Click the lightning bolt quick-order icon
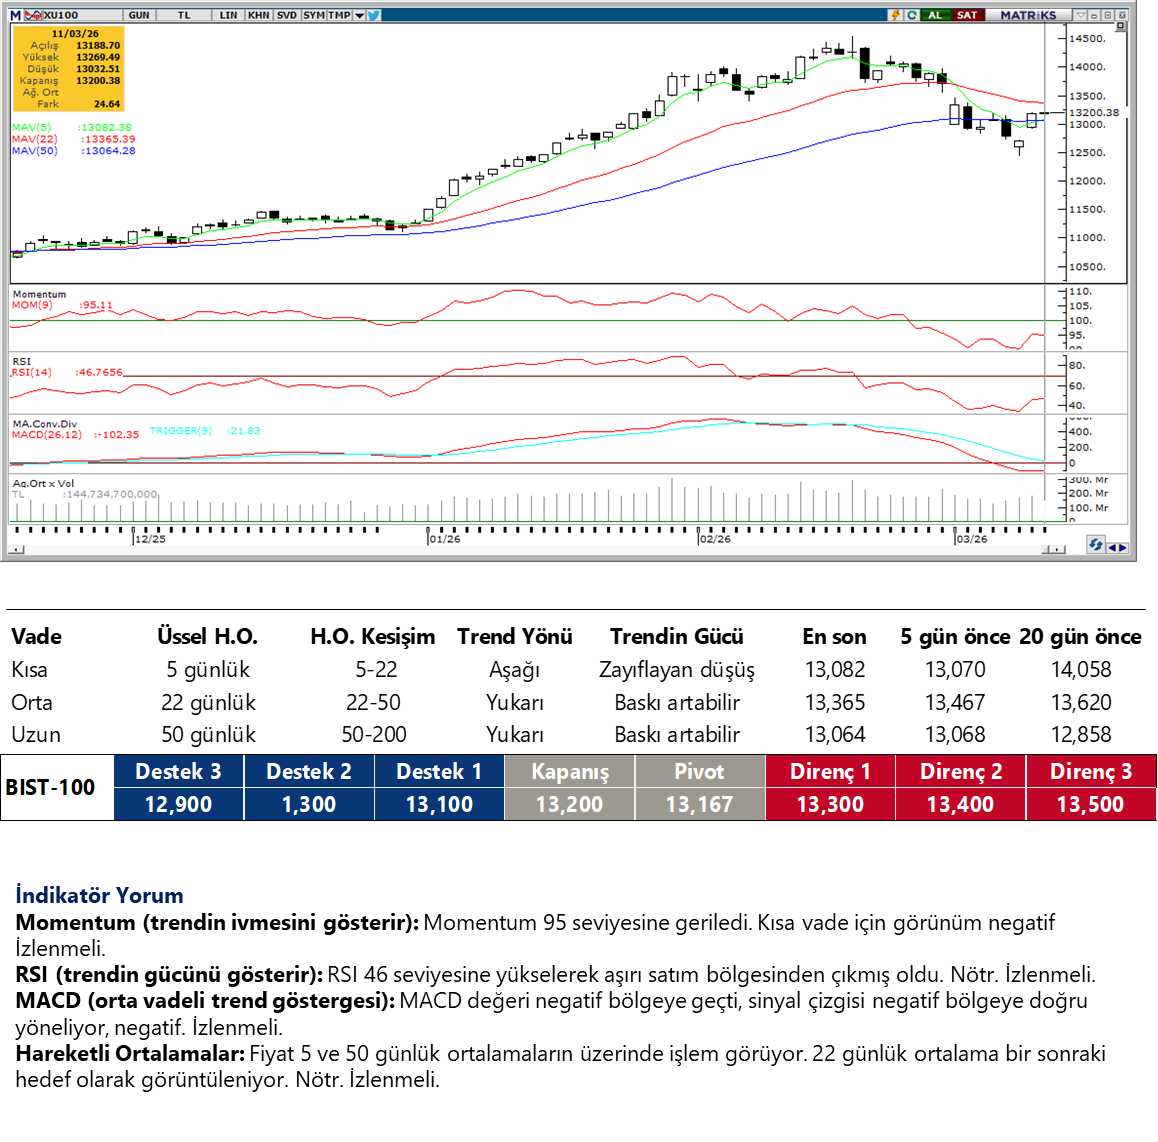The image size is (1158, 1142). [896, 15]
